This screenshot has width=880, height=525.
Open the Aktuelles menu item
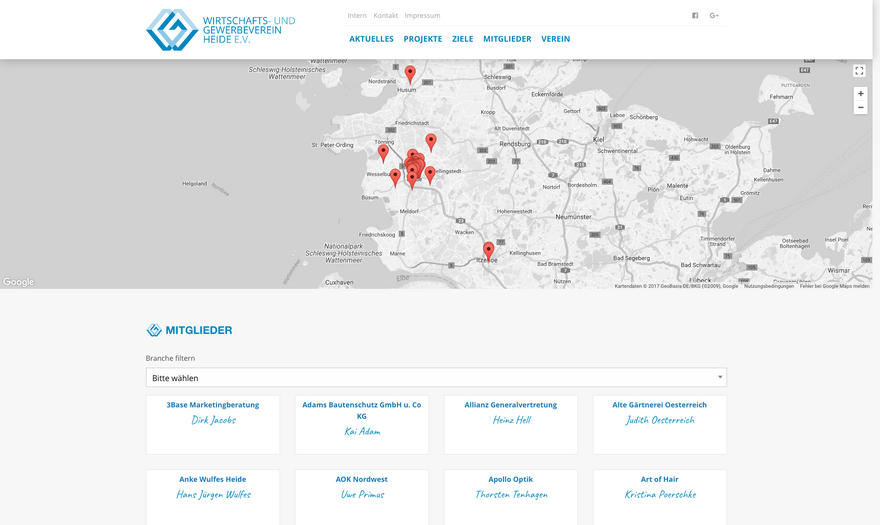click(371, 39)
